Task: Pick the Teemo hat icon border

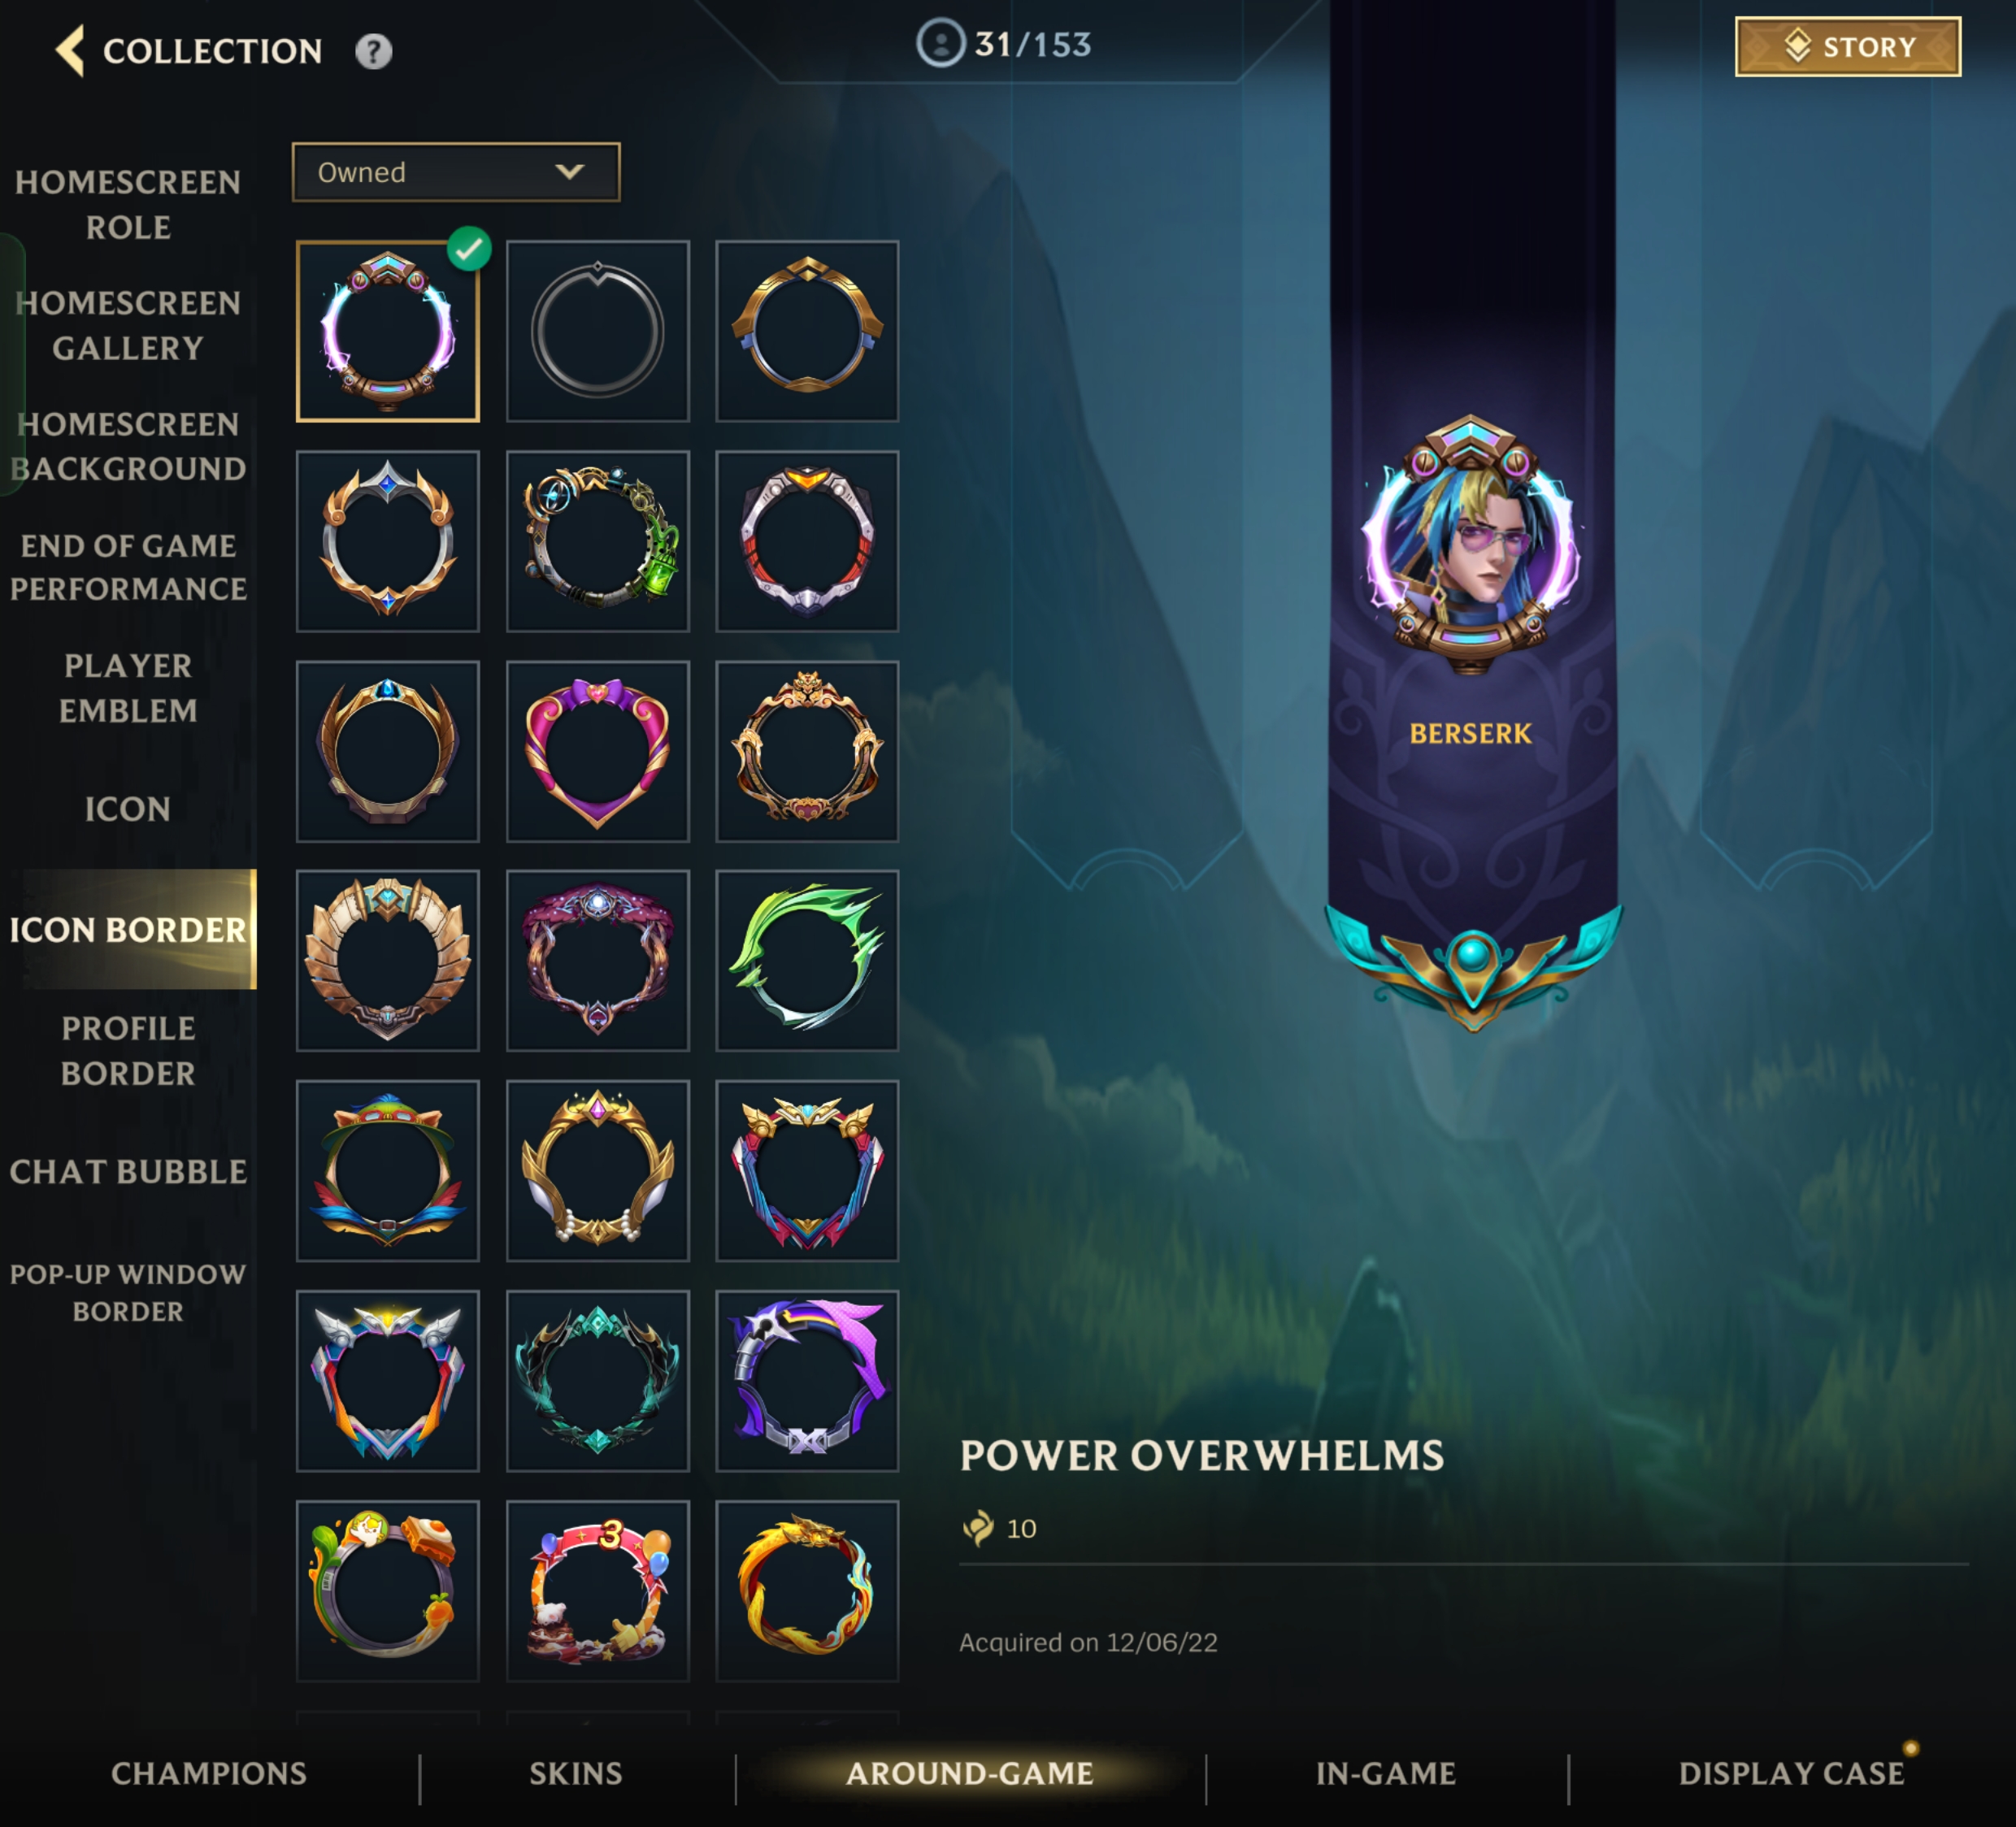Action: point(388,1170)
